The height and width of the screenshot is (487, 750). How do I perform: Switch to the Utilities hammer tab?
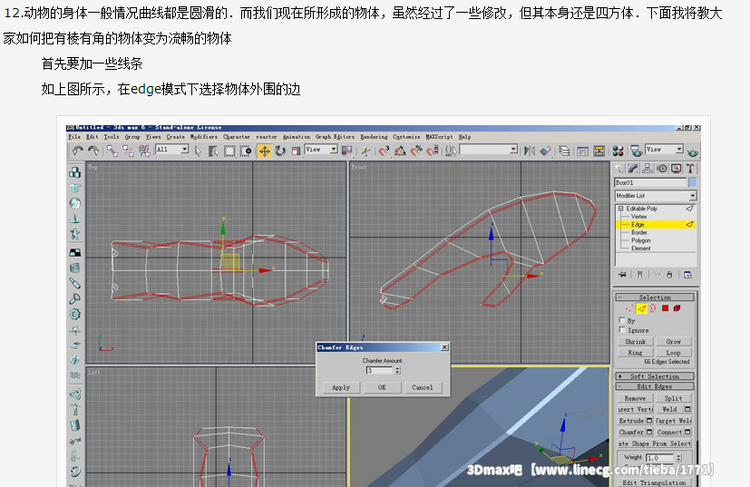point(690,168)
